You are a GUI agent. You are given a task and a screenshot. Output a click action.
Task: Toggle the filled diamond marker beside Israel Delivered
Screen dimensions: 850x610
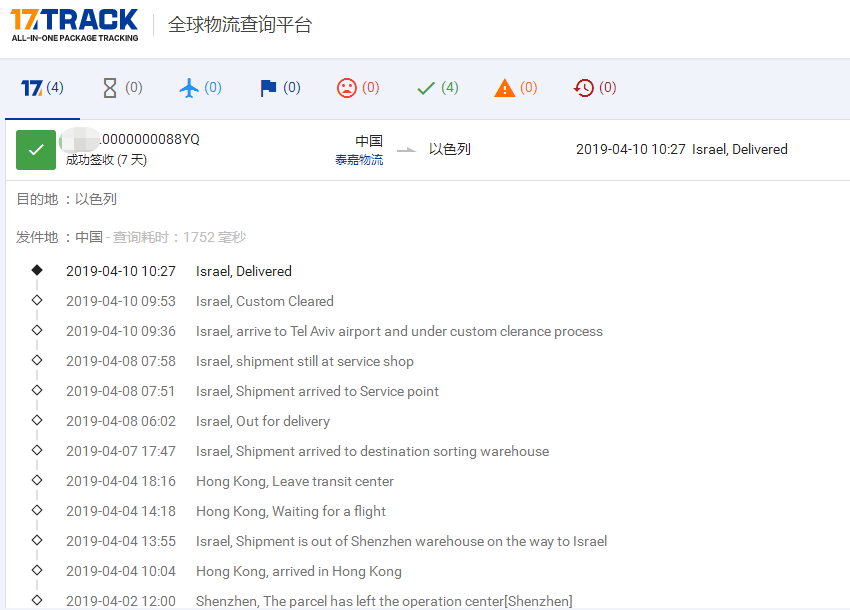pos(37,270)
